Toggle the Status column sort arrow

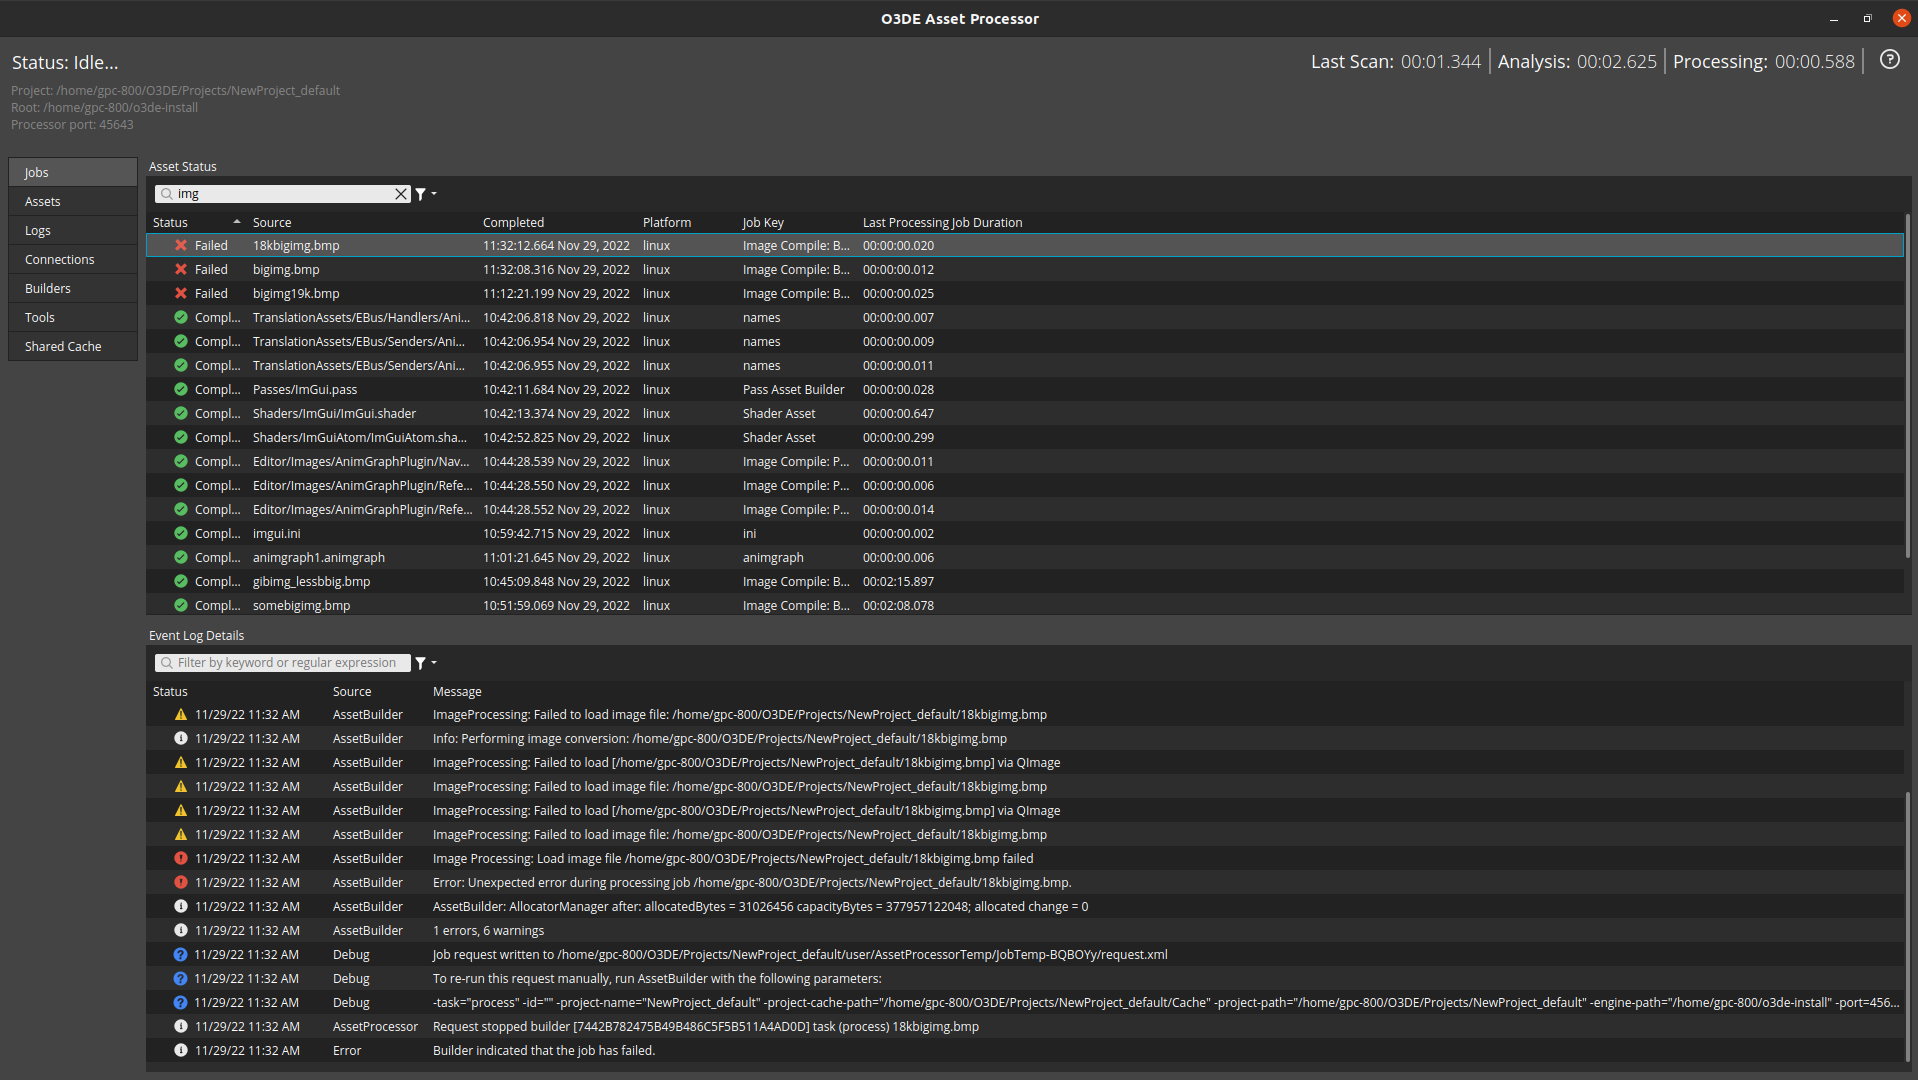[237, 221]
